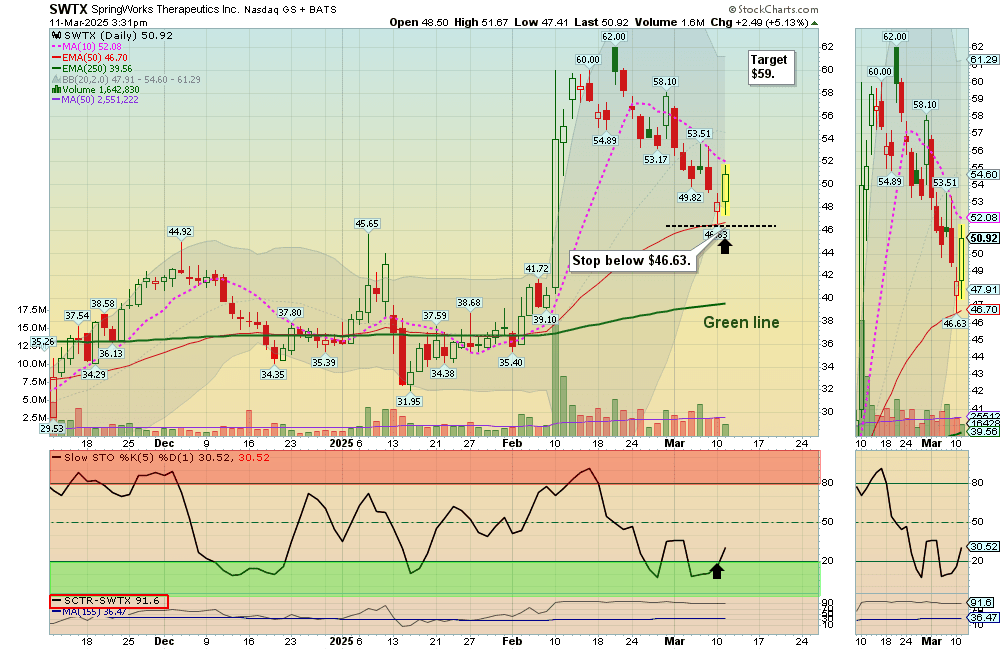
Task: Select the Last 50.92 value in the header
Action: click(601, 22)
